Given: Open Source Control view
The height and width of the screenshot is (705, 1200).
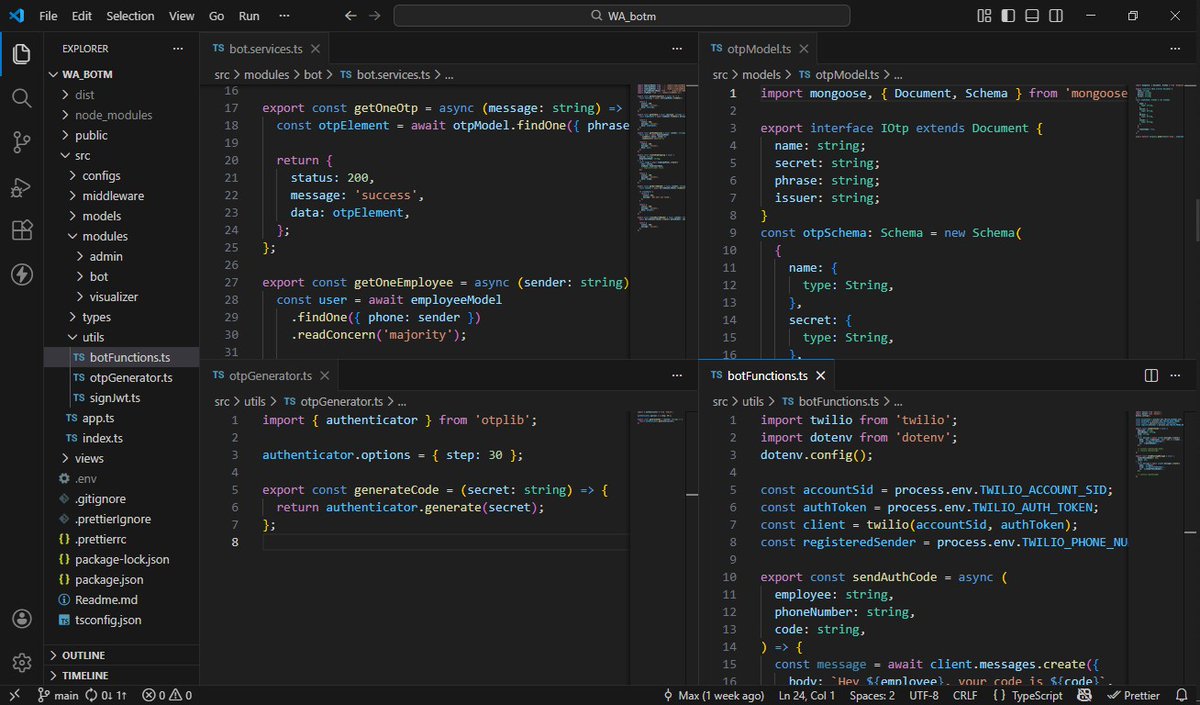Looking at the screenshot, I should [21, 142].
